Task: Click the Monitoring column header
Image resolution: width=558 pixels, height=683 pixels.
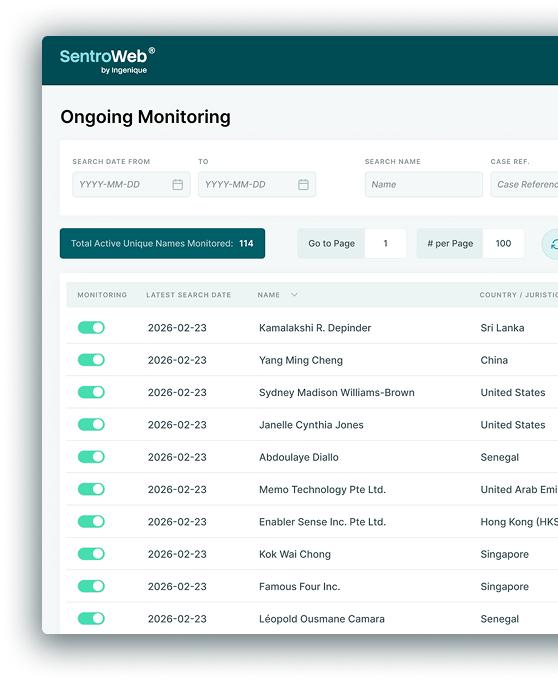Action: (102, 295)
